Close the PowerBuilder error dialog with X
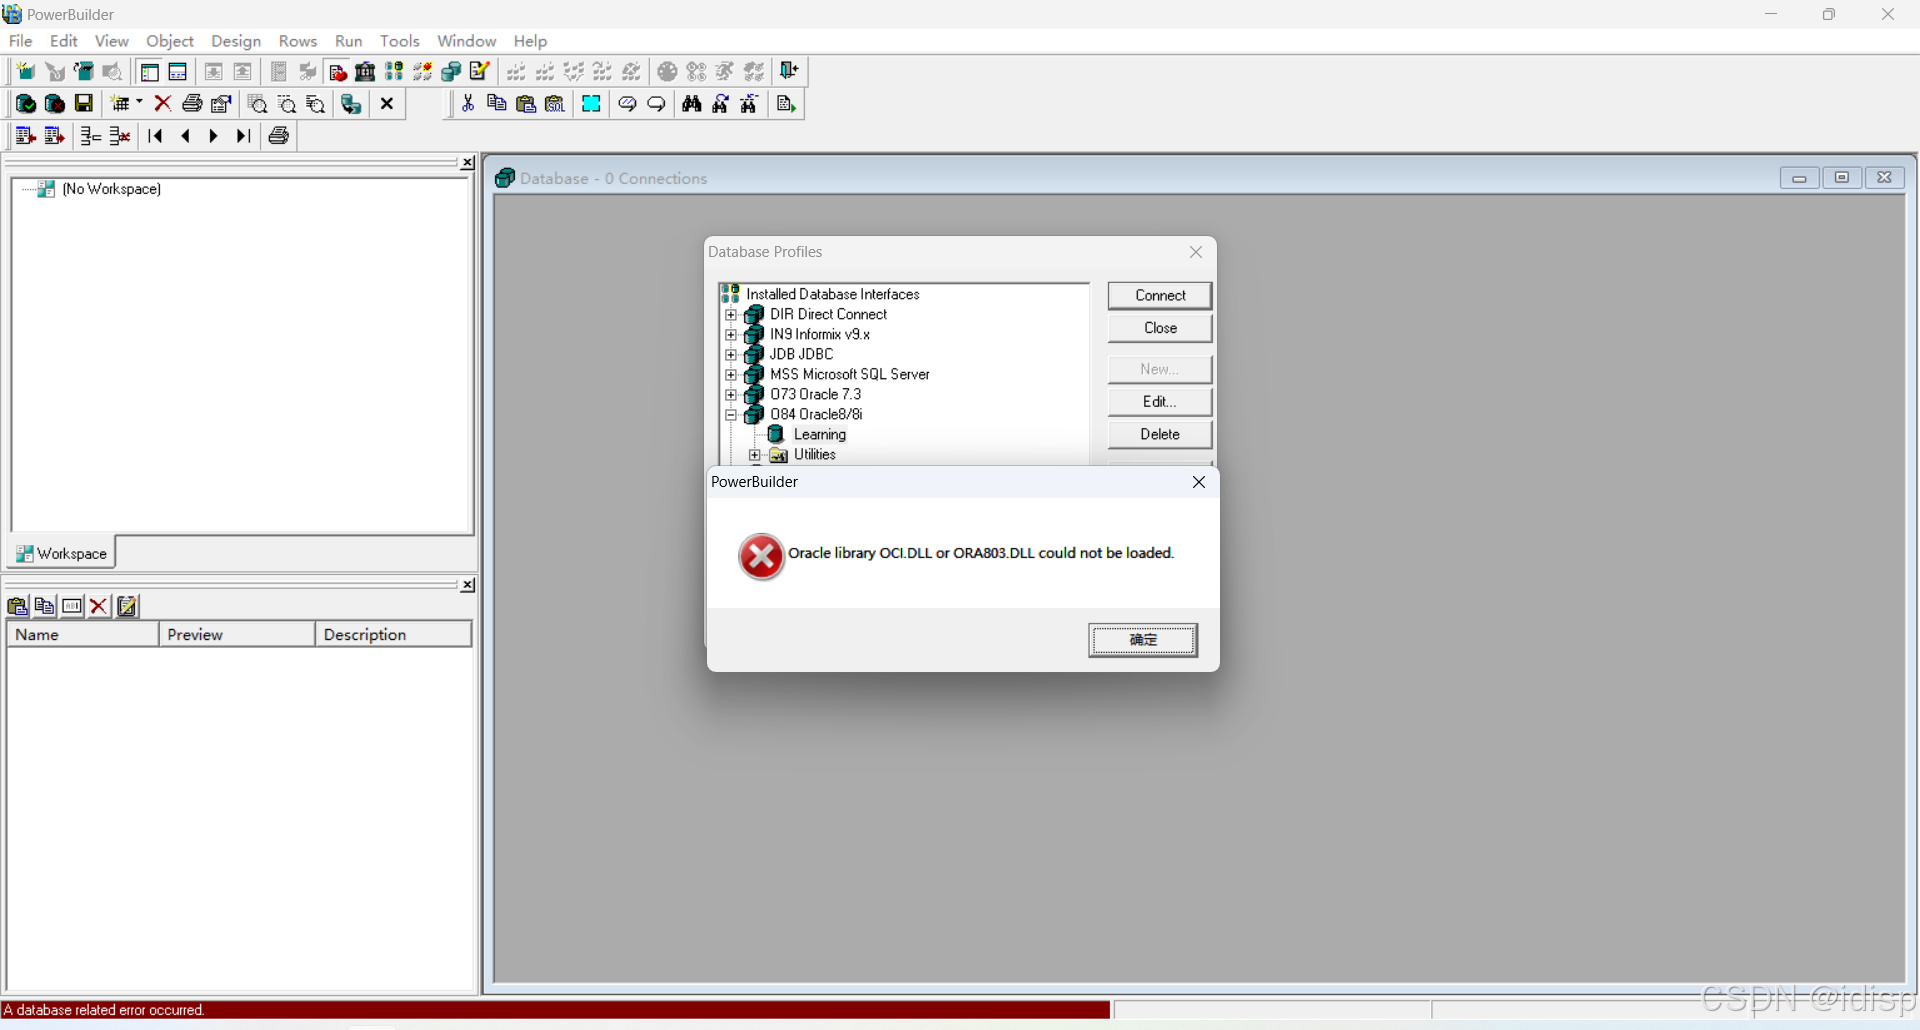1920x1030 pixels. click(x=1199, y=482)
